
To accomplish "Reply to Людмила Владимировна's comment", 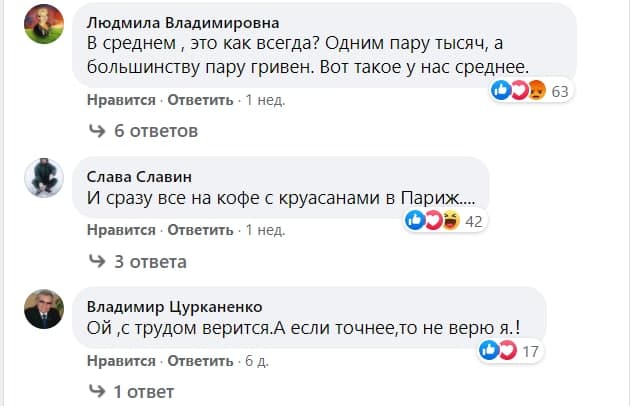I will [201, 100].
